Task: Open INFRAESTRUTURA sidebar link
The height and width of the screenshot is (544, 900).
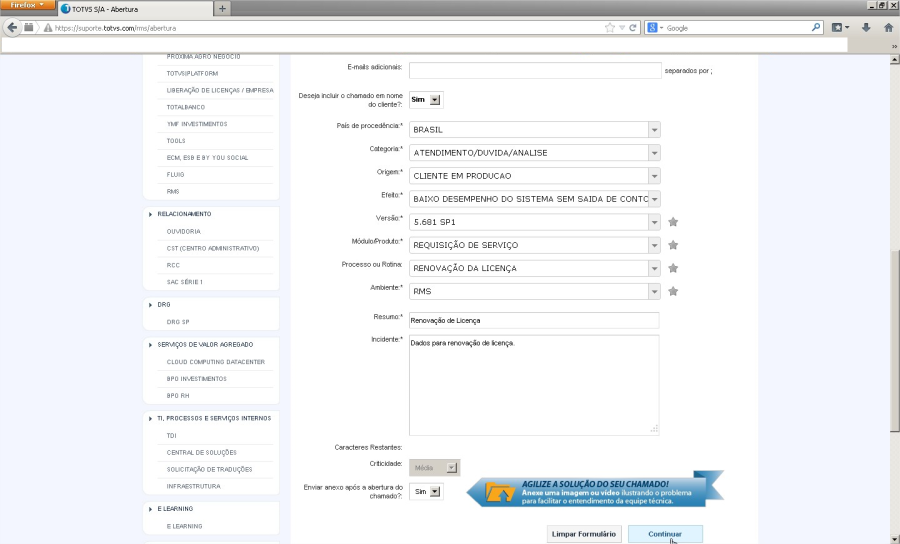Action: 193,486
